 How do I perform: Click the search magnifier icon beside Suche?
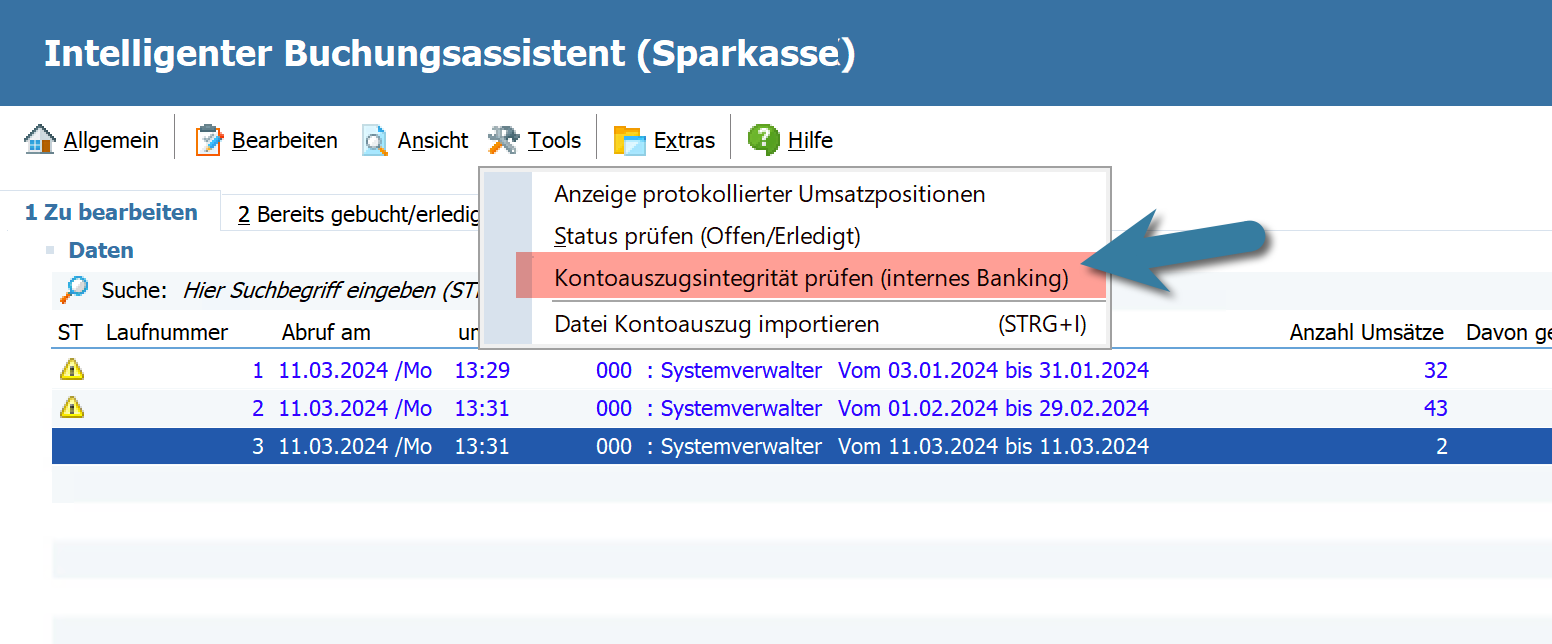[73, 291]
